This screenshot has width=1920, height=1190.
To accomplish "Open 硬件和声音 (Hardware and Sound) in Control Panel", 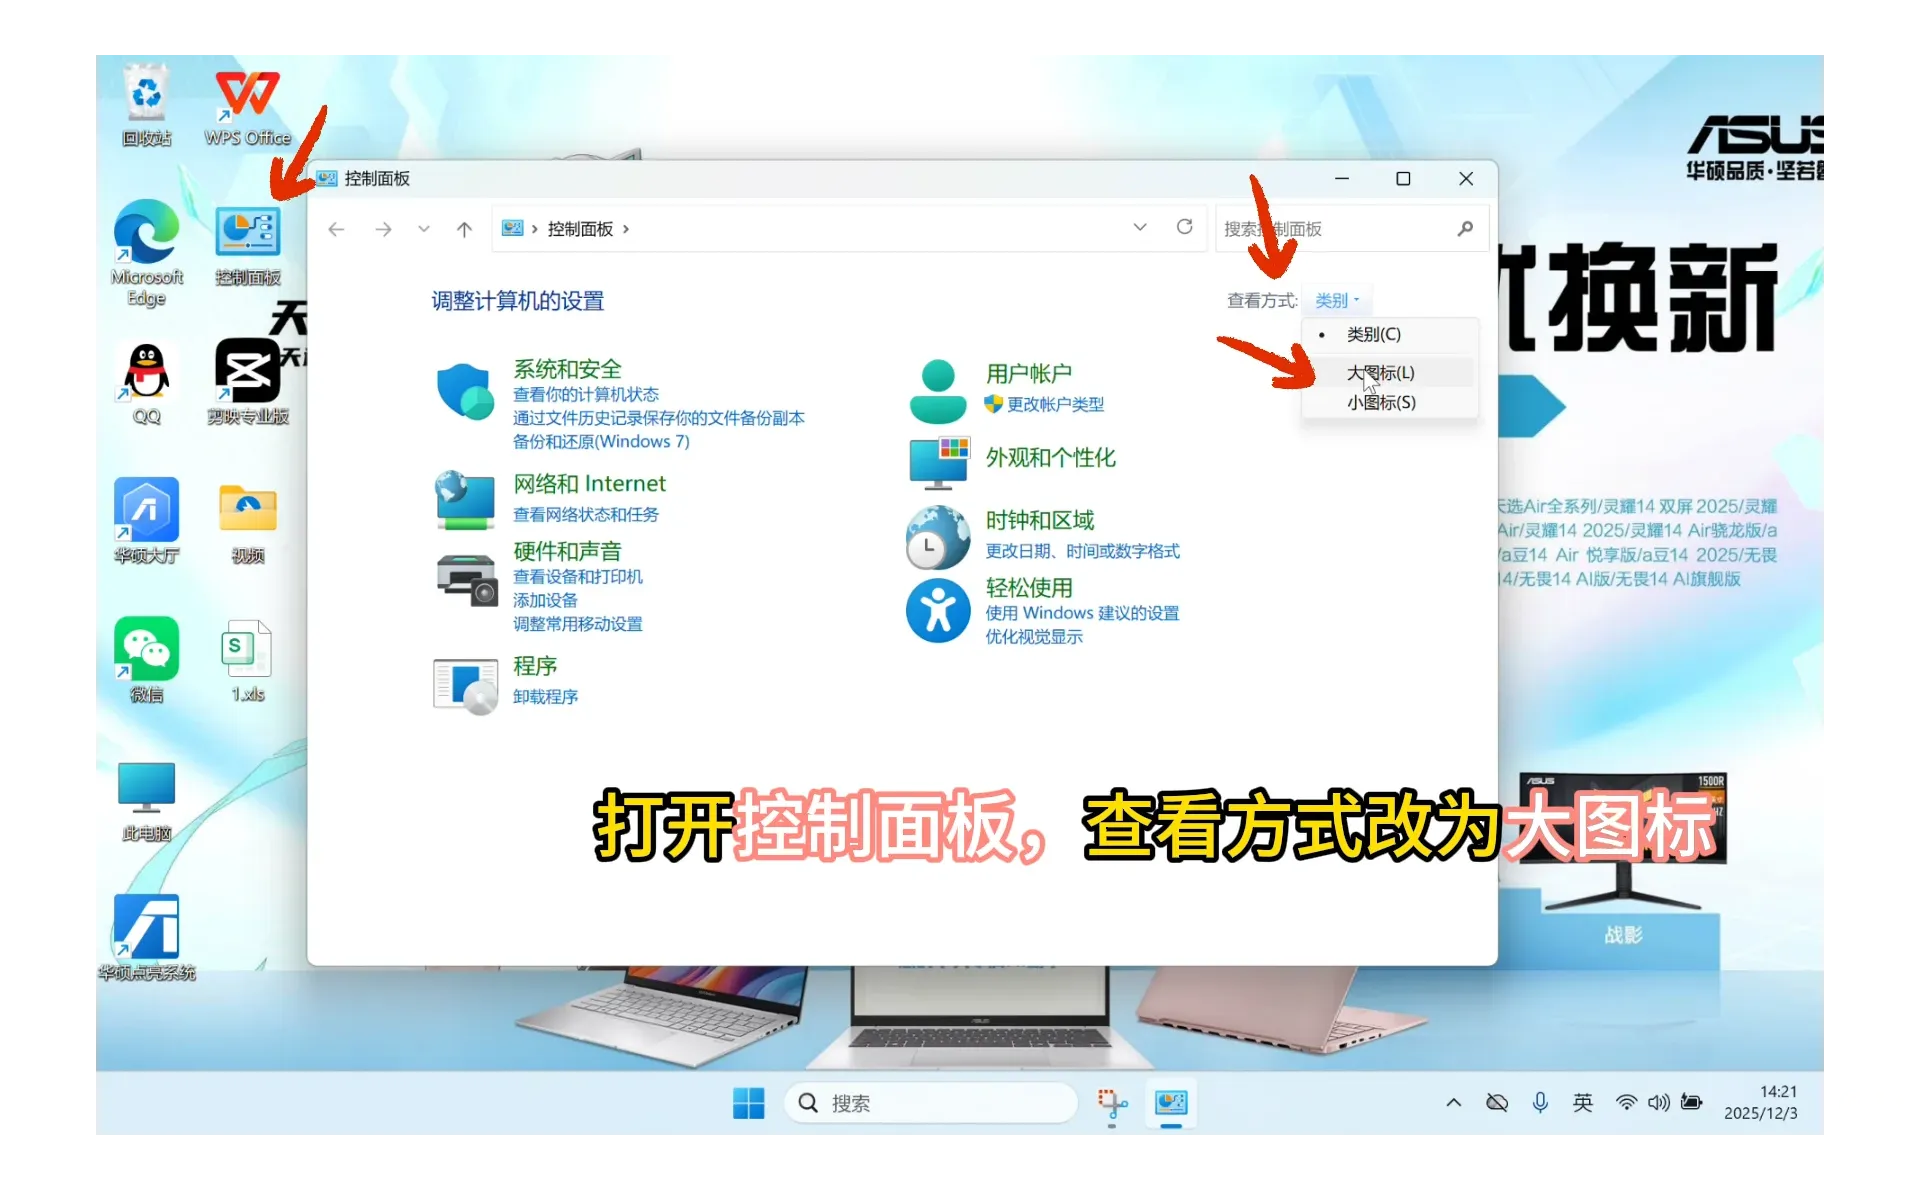I will 566,551.
